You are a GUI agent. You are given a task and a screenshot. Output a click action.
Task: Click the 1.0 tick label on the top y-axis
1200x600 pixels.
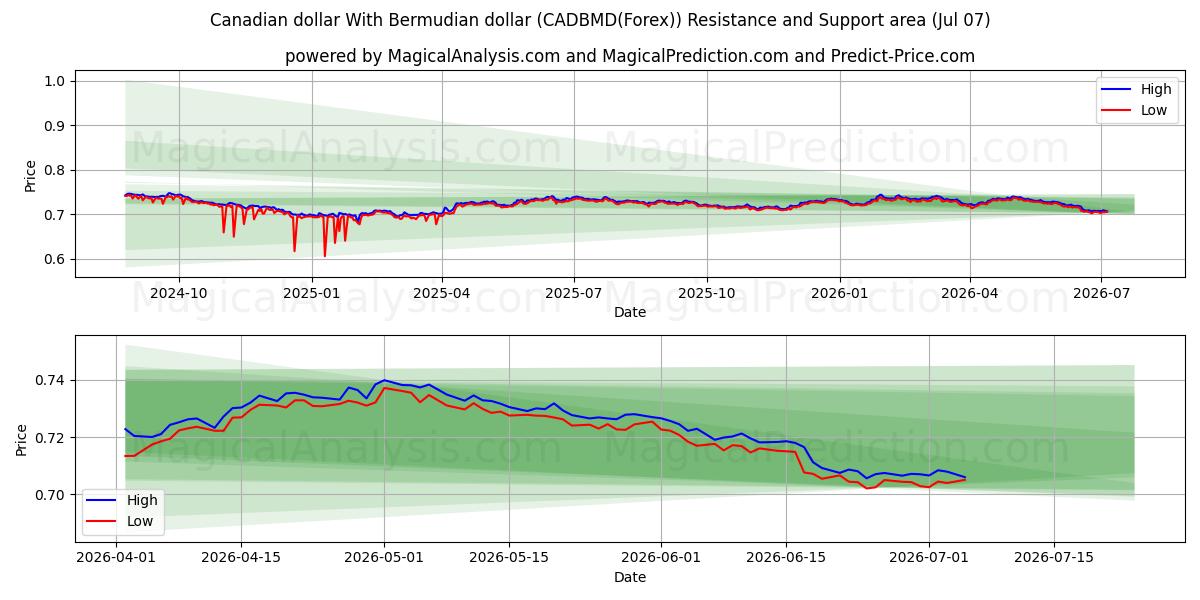pos(55,81)
